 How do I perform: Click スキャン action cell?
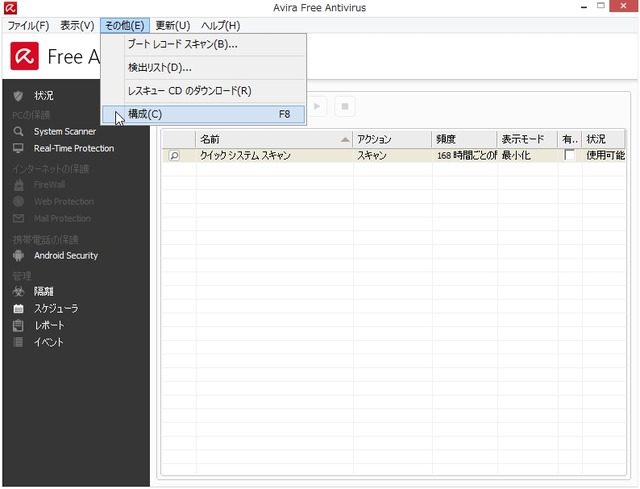372,156
